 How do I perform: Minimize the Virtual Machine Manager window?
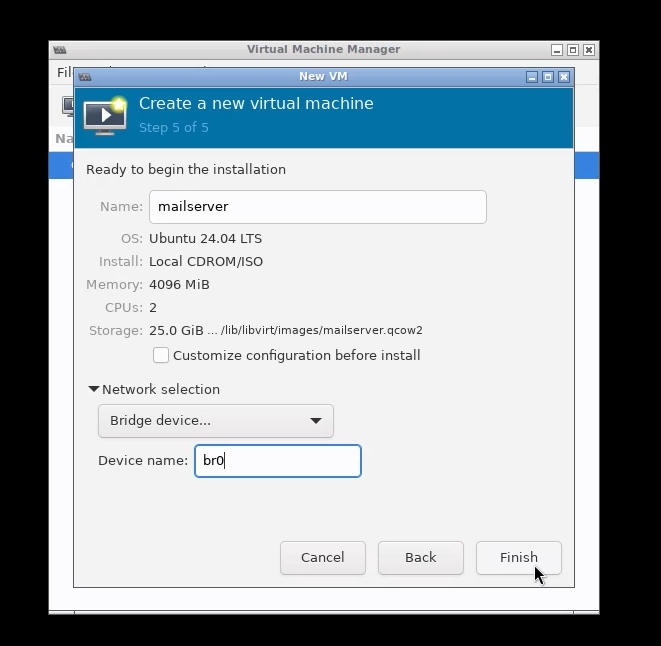(x=557, y=50)
